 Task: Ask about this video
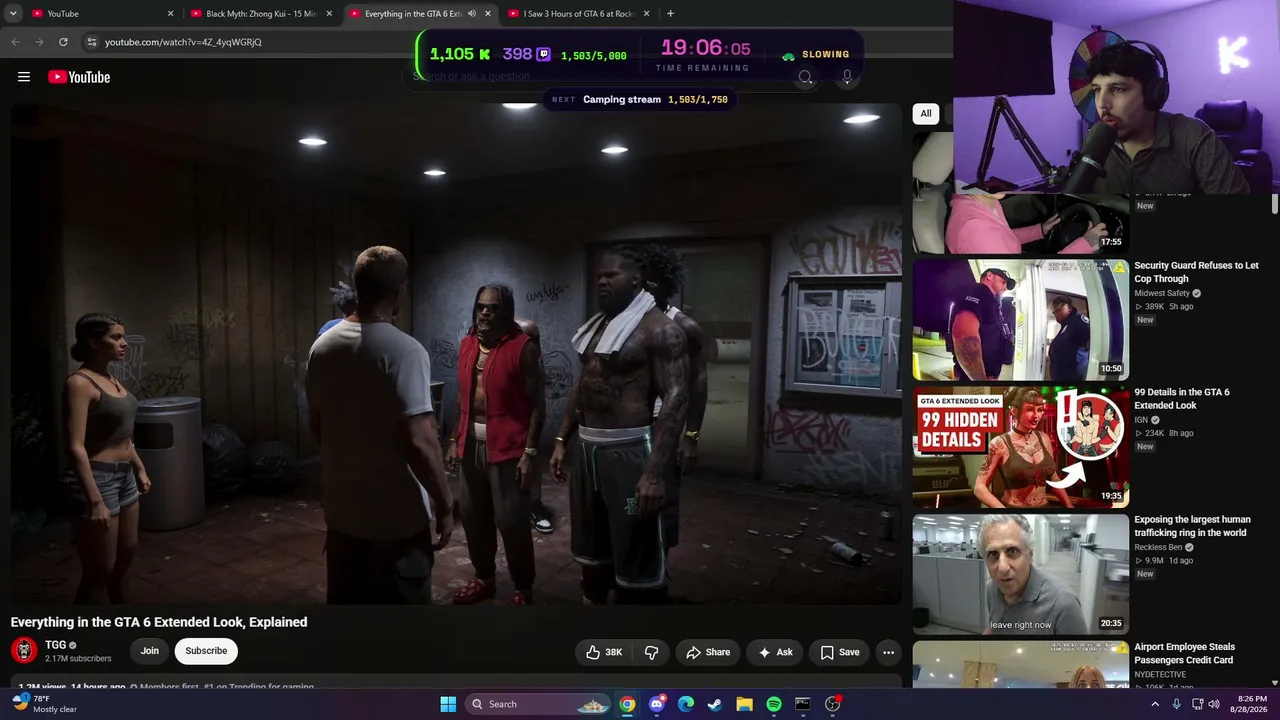click(x=775, y=652)
